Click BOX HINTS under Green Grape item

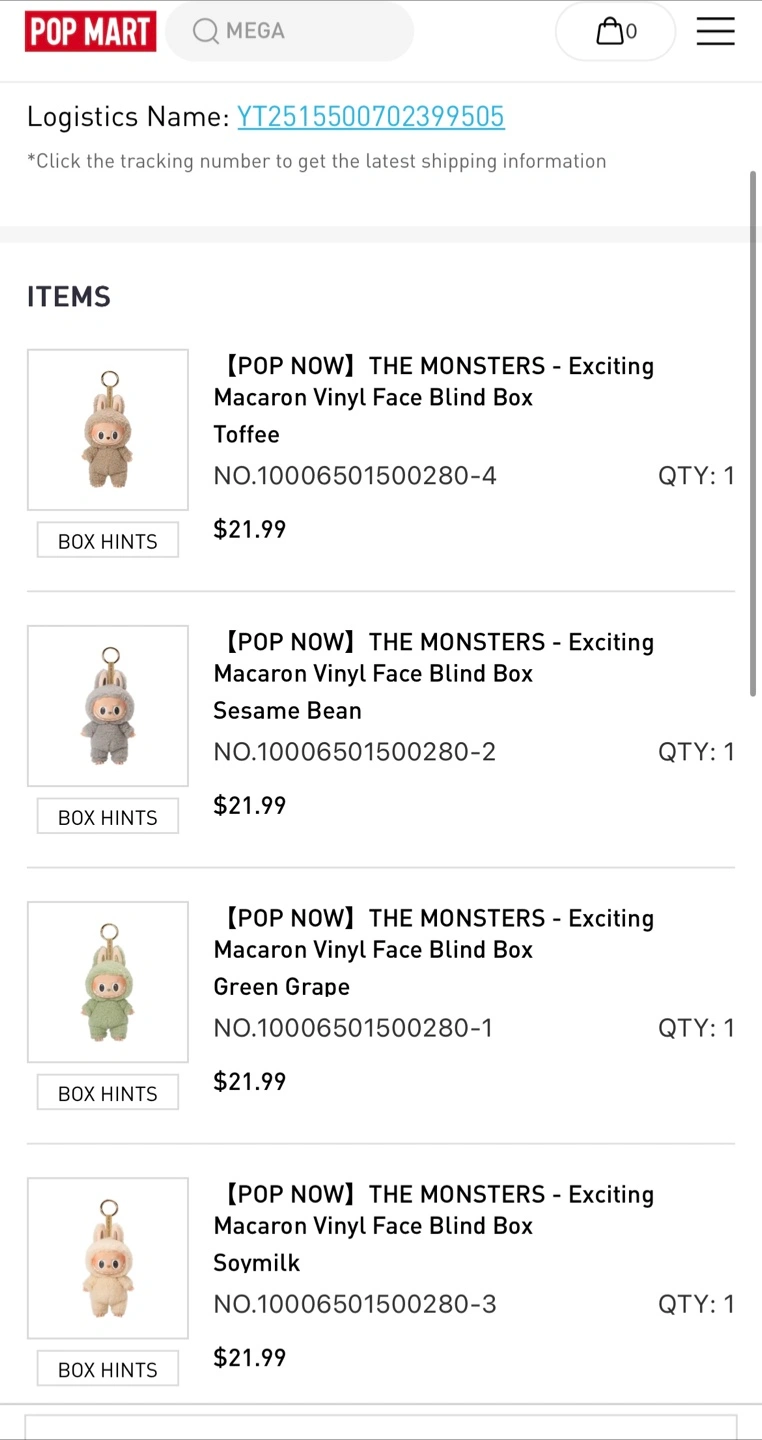click(x=108, y=1093)
